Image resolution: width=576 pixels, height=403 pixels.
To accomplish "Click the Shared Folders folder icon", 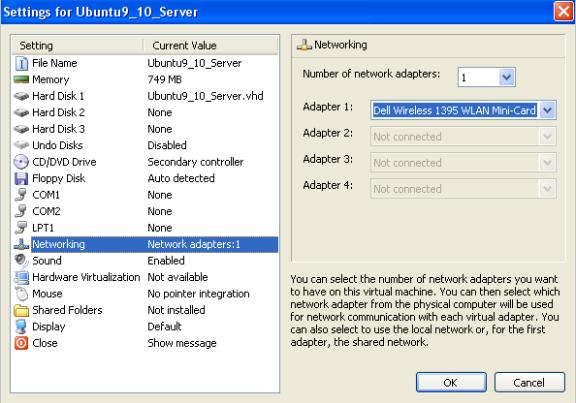I will pos(21,310).
